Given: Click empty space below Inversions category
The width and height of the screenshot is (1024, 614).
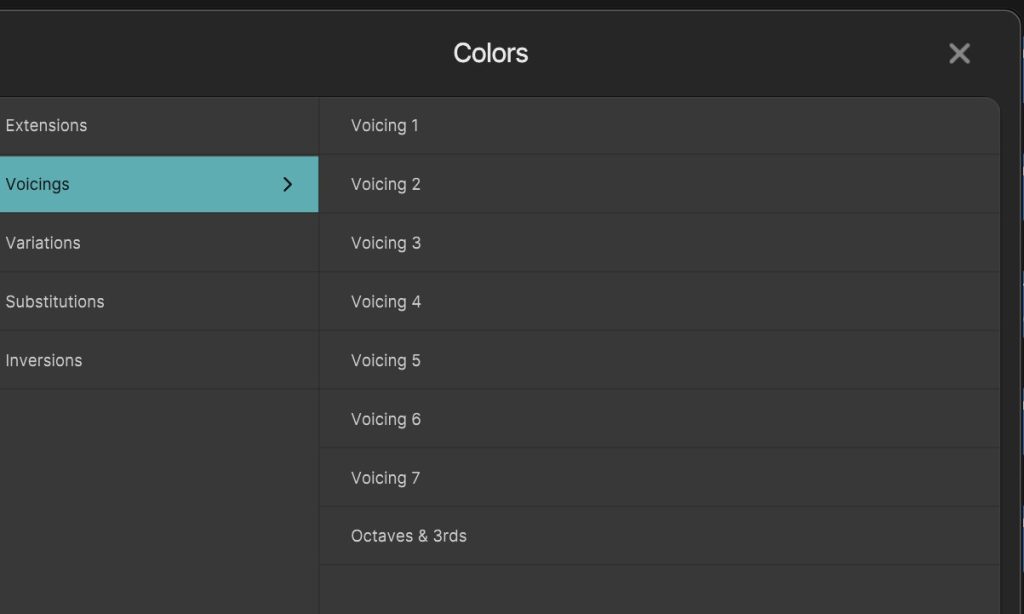Looking at the screenshot, I should (158, 490).
